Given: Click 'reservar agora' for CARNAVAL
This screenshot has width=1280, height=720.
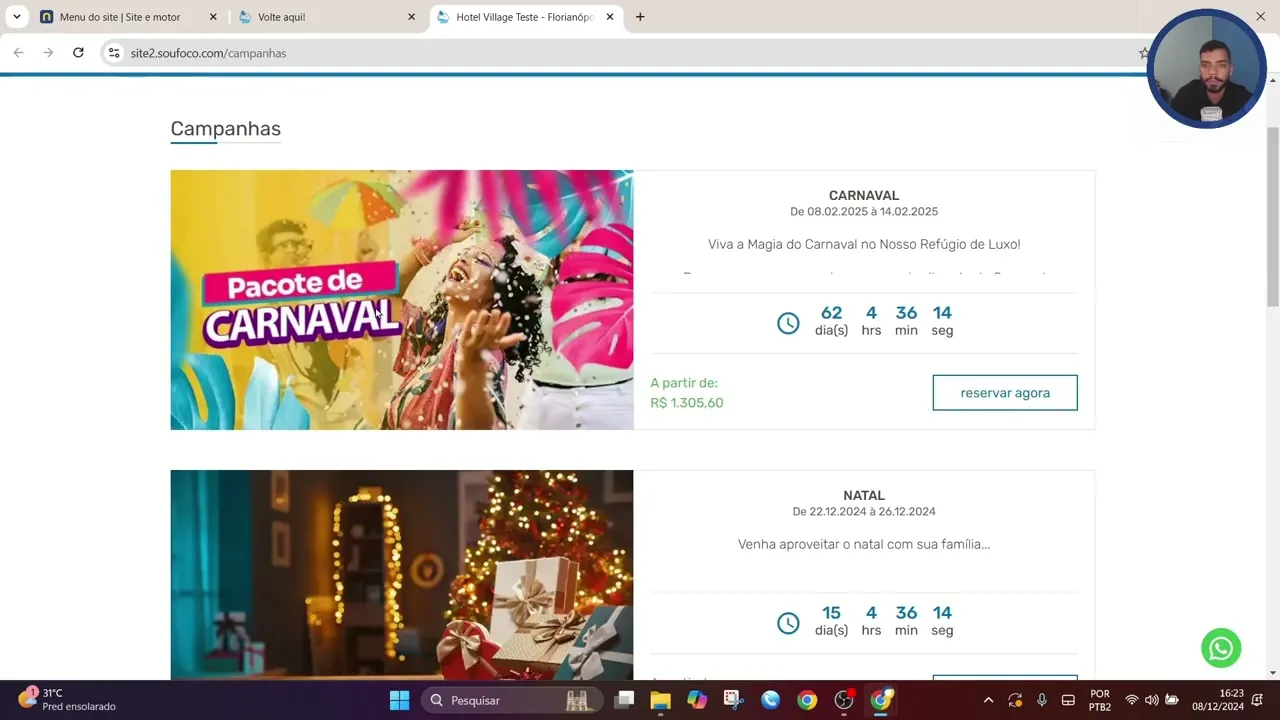Looking at the screenshot, I should (x=1005, y=393).
